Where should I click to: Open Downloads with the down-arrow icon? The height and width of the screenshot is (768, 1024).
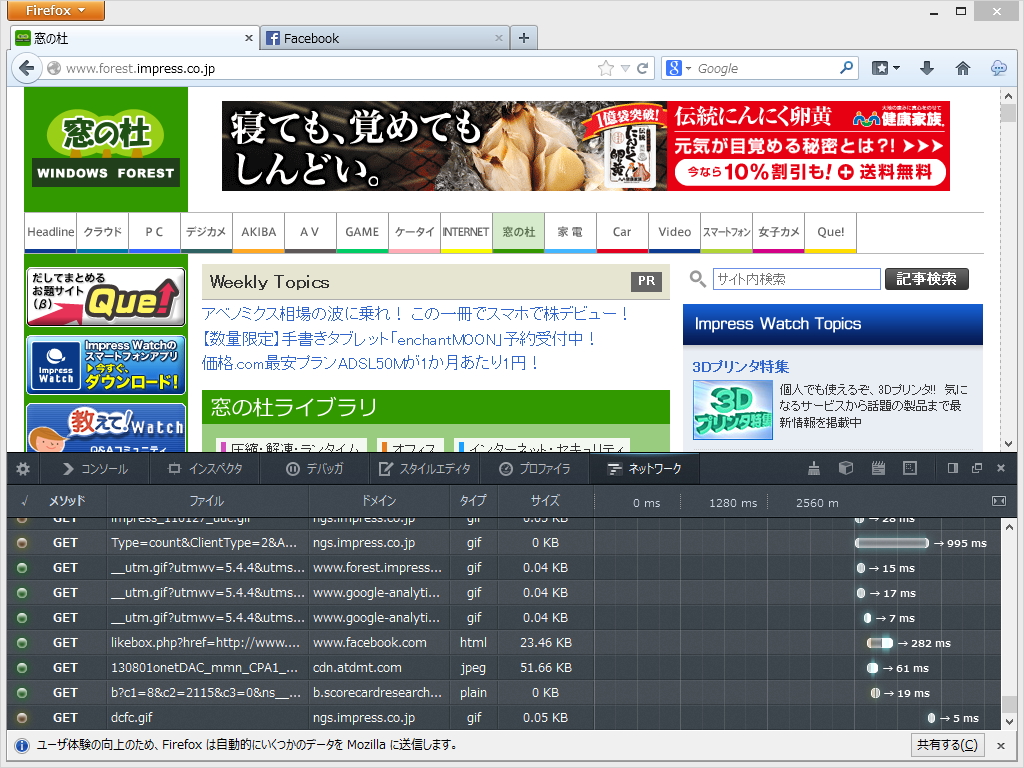point(926,68)
